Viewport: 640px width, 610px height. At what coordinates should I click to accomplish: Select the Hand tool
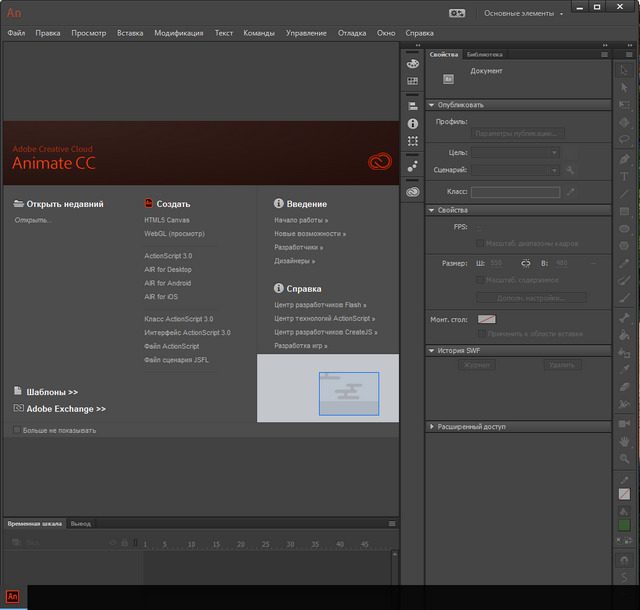point(624,441)
